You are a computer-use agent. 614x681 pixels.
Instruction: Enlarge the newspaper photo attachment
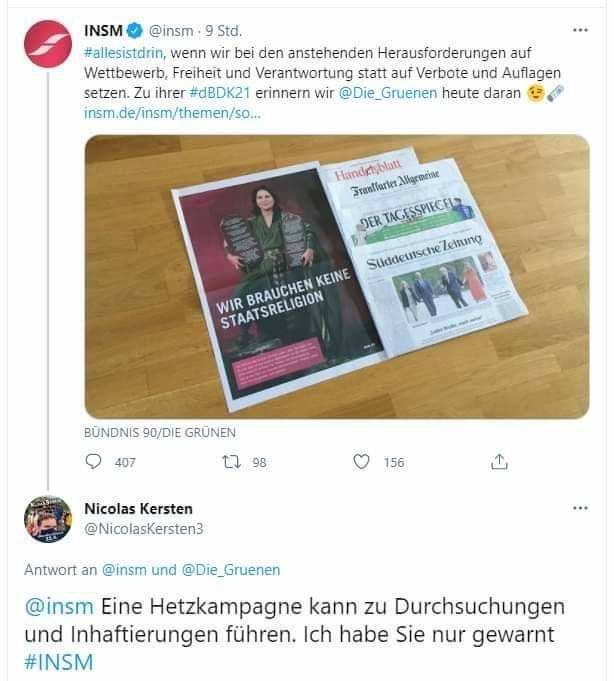click(337, 277)
